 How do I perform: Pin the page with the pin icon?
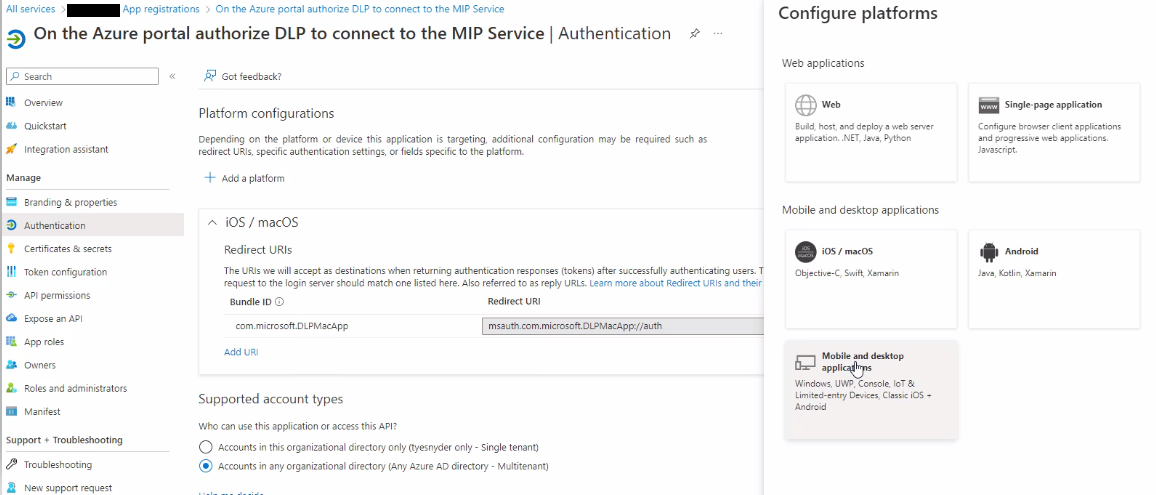pyautogui.click(x=694, y=34)
